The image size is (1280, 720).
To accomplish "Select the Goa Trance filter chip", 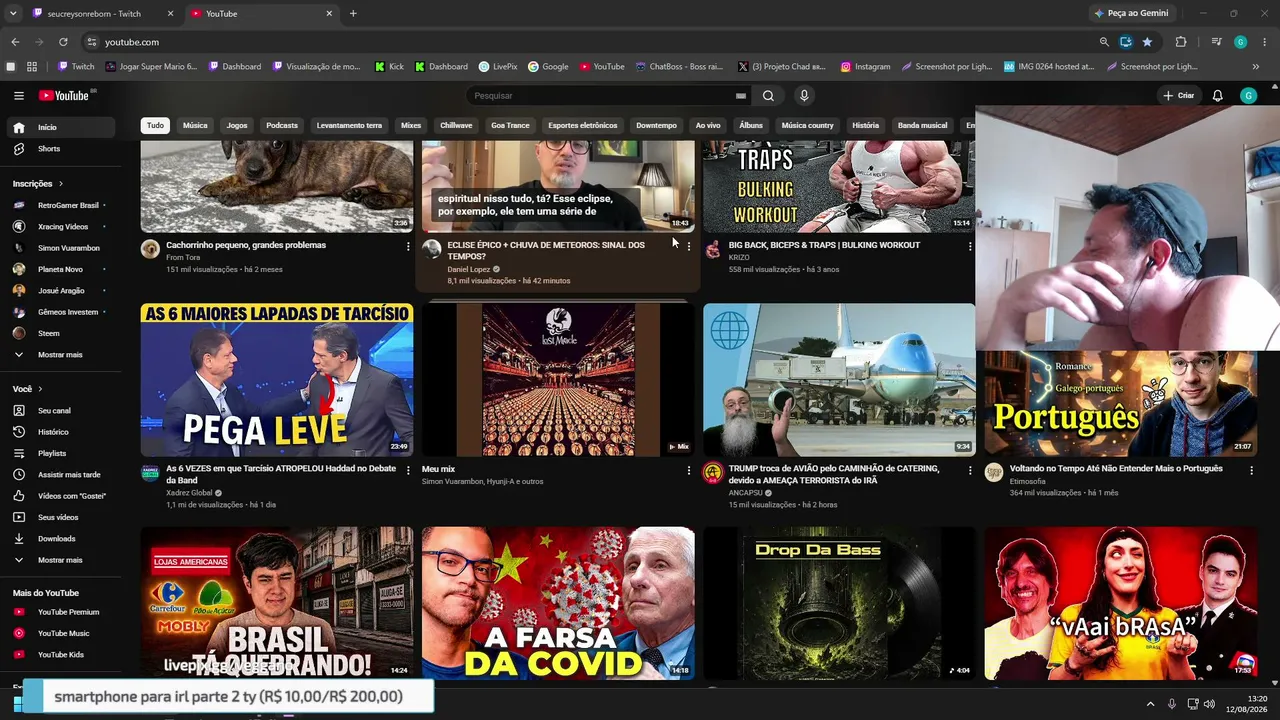I will [510, 126].
